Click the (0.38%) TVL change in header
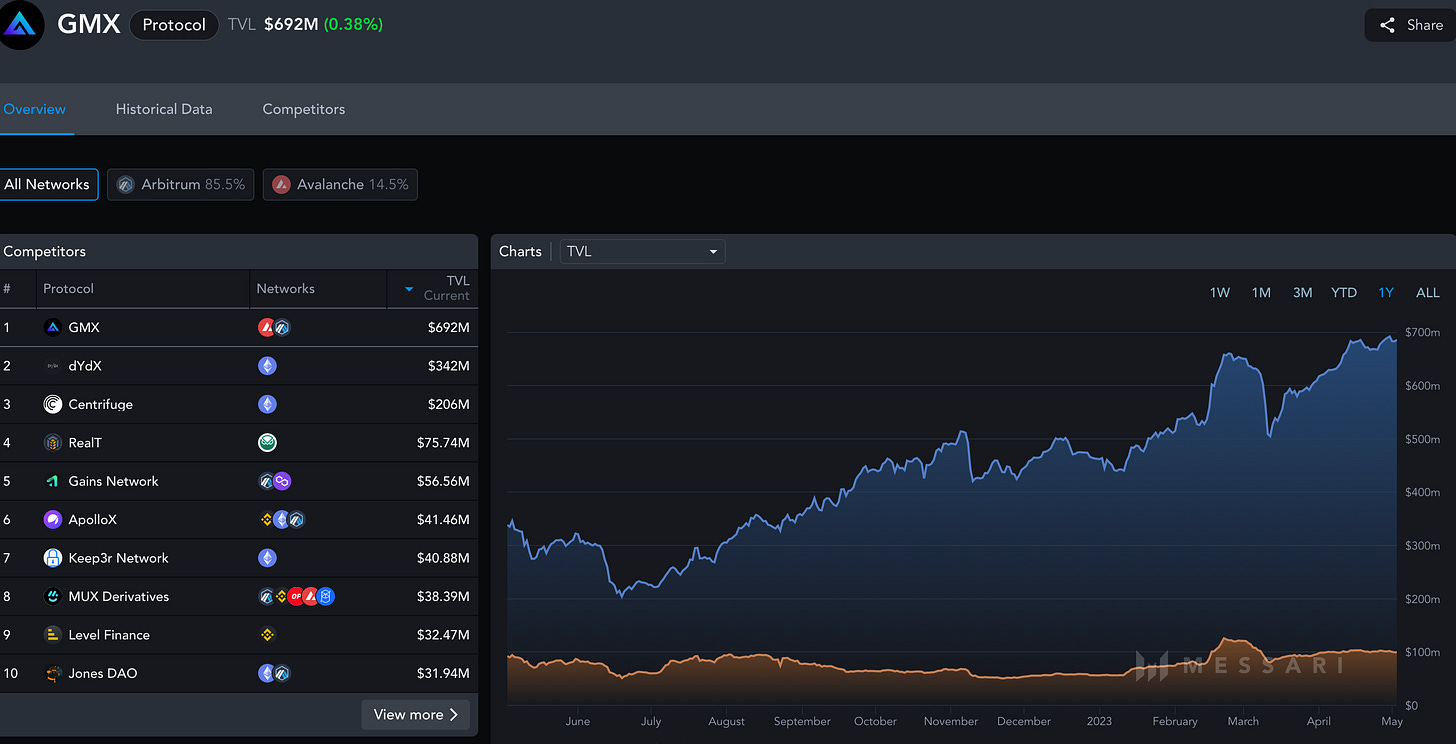This screenshot has width=1456, height=744. point(353,24)
